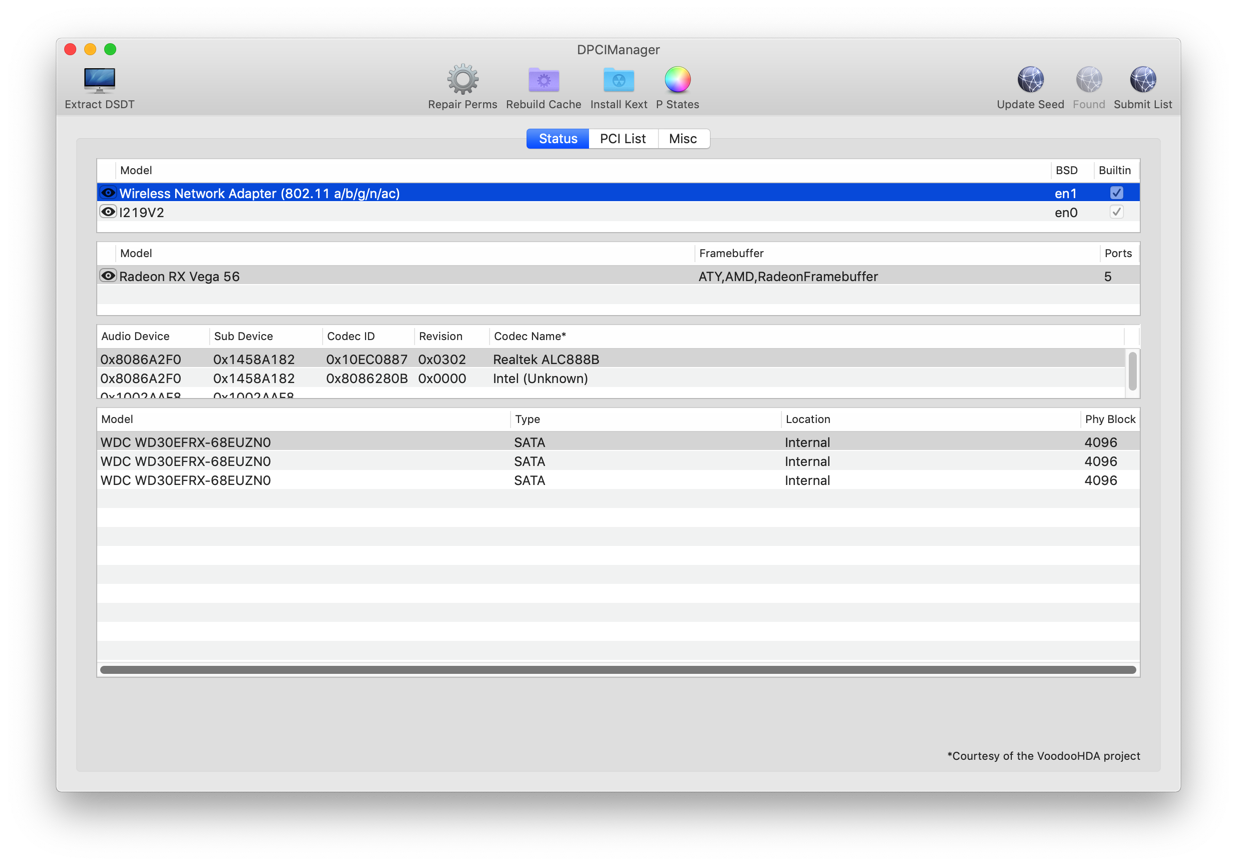
Task: Select the Revision column header
Action: tap(452, 336)
